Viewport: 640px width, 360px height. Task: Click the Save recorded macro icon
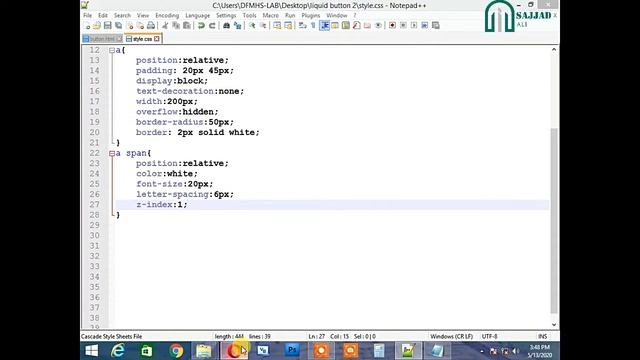436,25
